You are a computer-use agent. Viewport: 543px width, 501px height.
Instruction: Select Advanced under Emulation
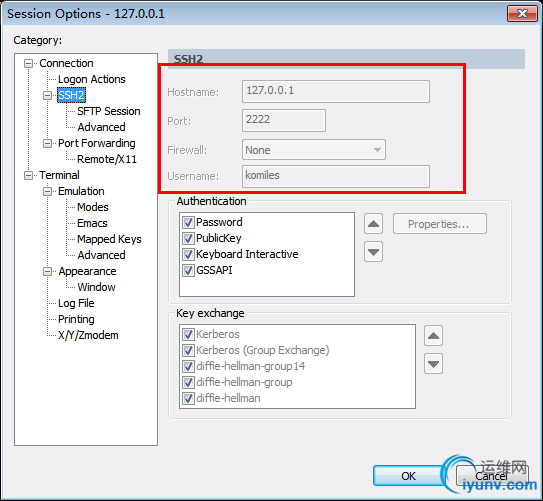click(101, 255)
